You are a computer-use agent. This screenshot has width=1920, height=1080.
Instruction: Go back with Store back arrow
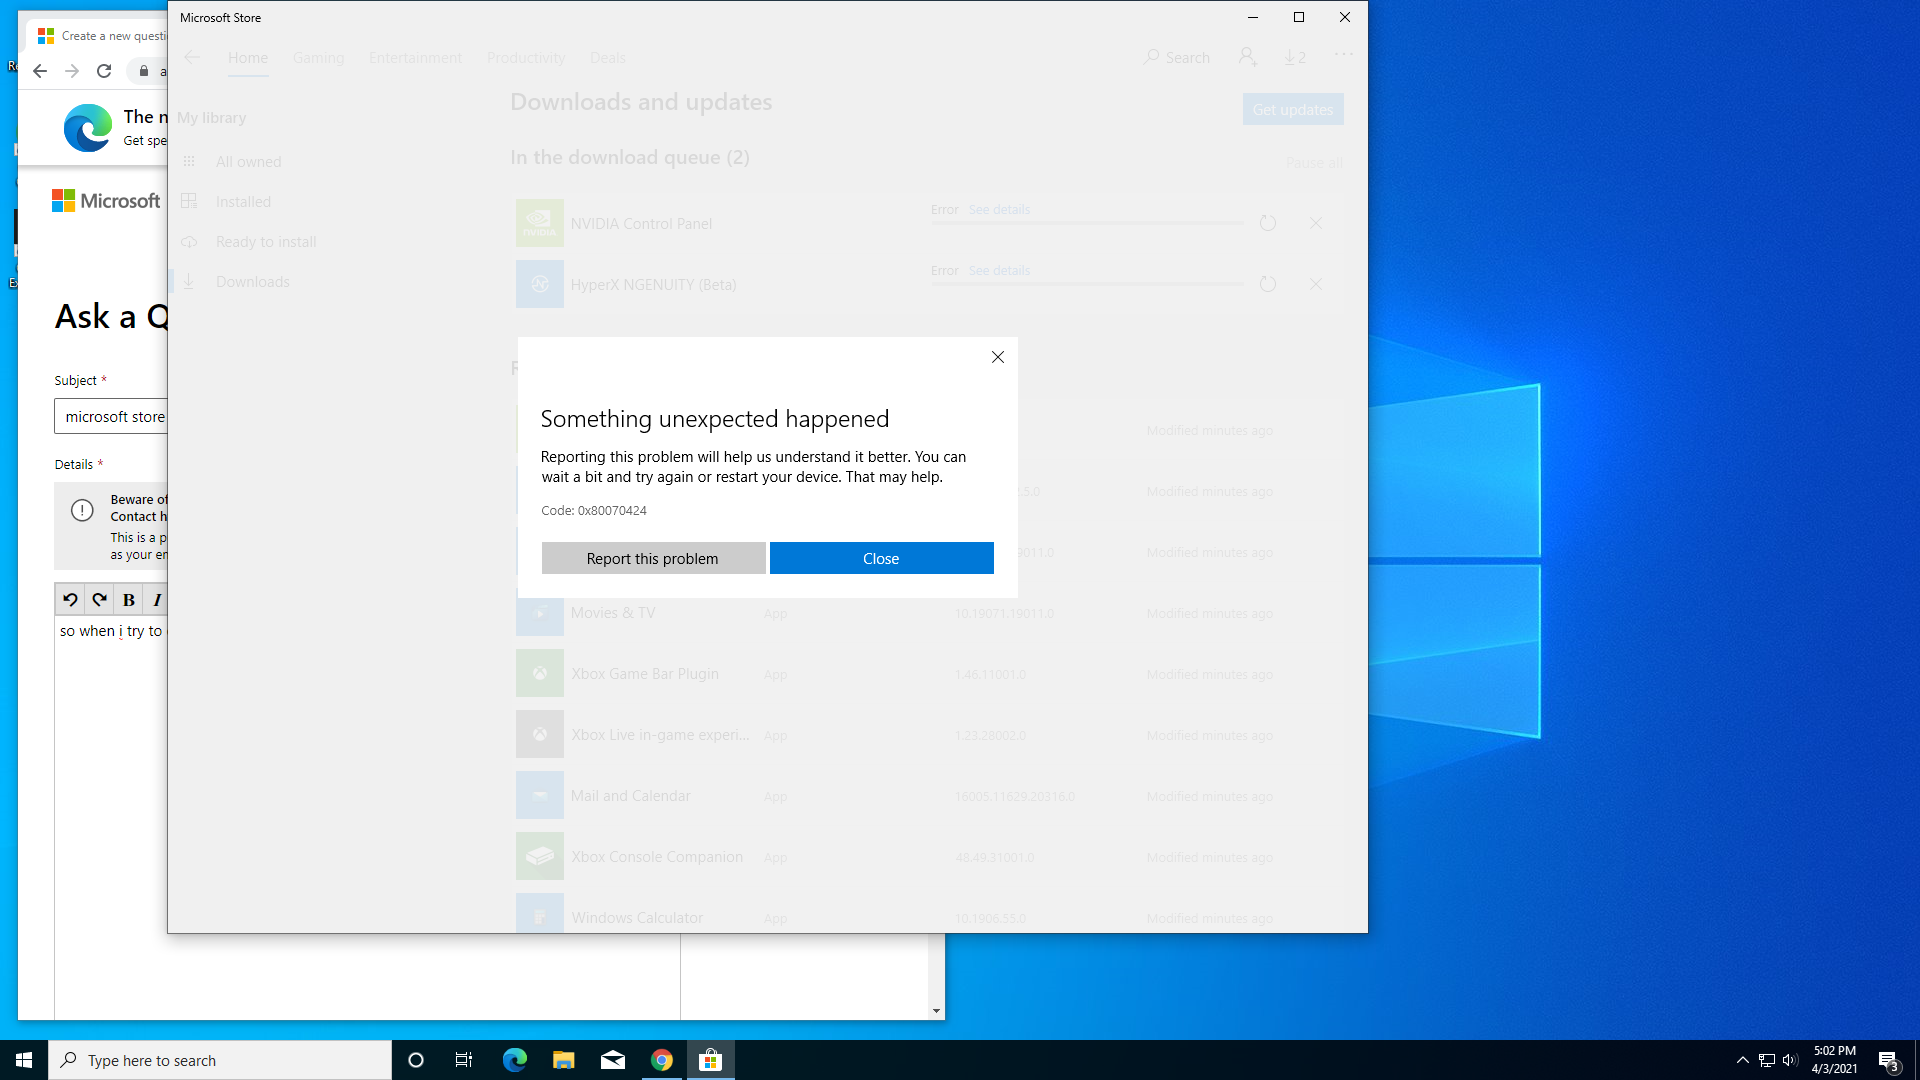pyautogui.click(x=192, y=57)
